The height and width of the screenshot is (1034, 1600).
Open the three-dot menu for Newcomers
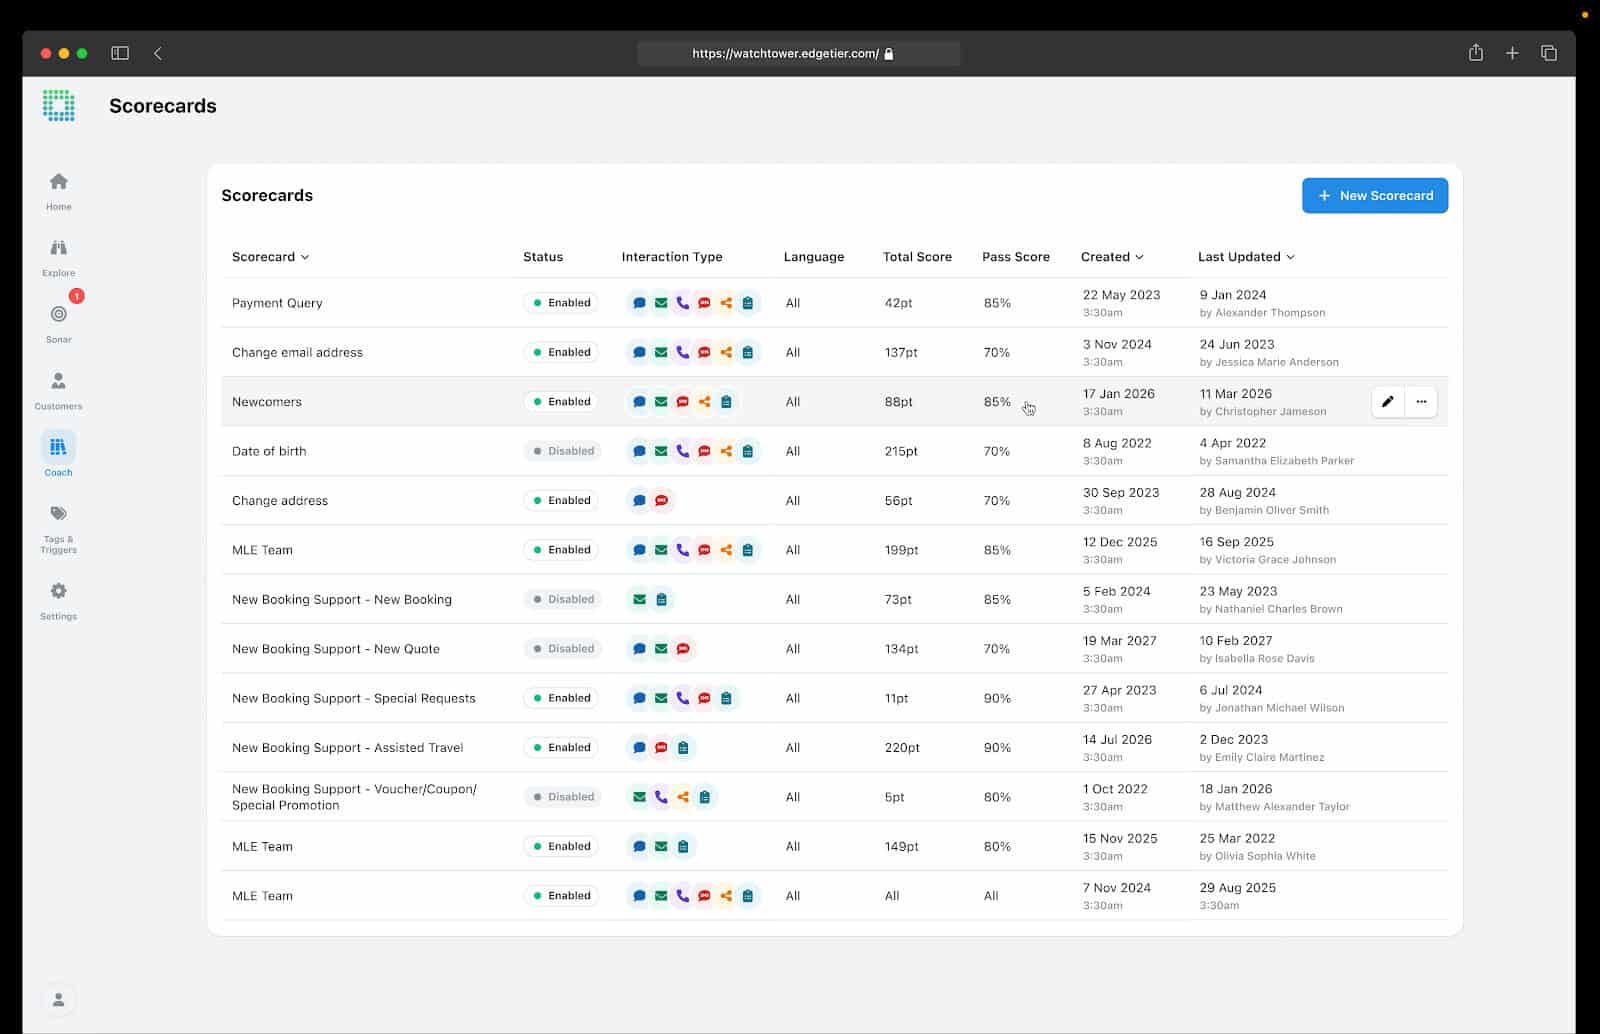click(x=1421, y=402)
